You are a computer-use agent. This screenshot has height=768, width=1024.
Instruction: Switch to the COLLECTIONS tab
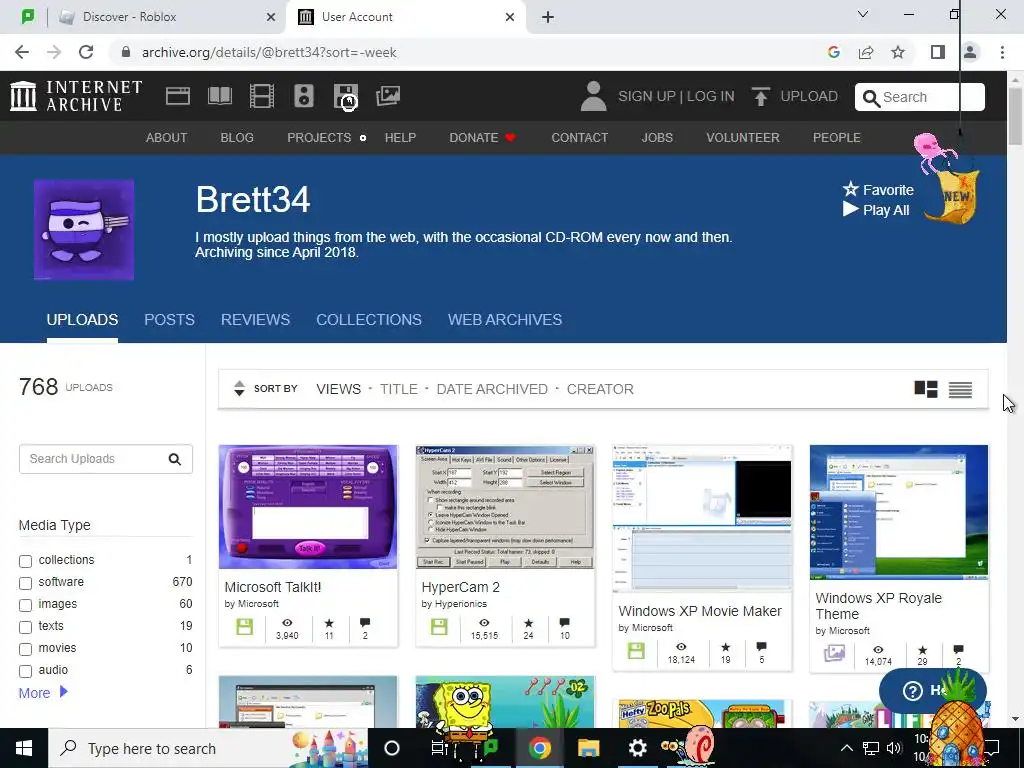point(369,319)
